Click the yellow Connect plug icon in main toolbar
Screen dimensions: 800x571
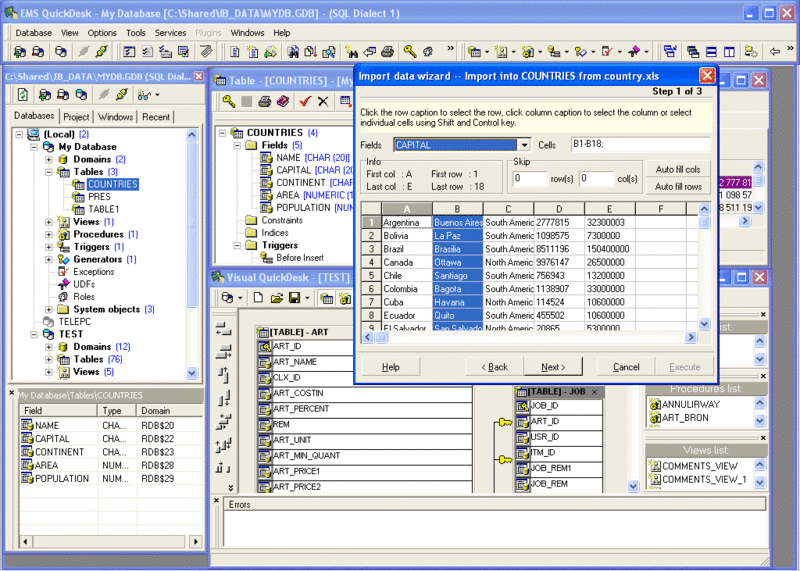pyautogui.click(x=102, y=52)
